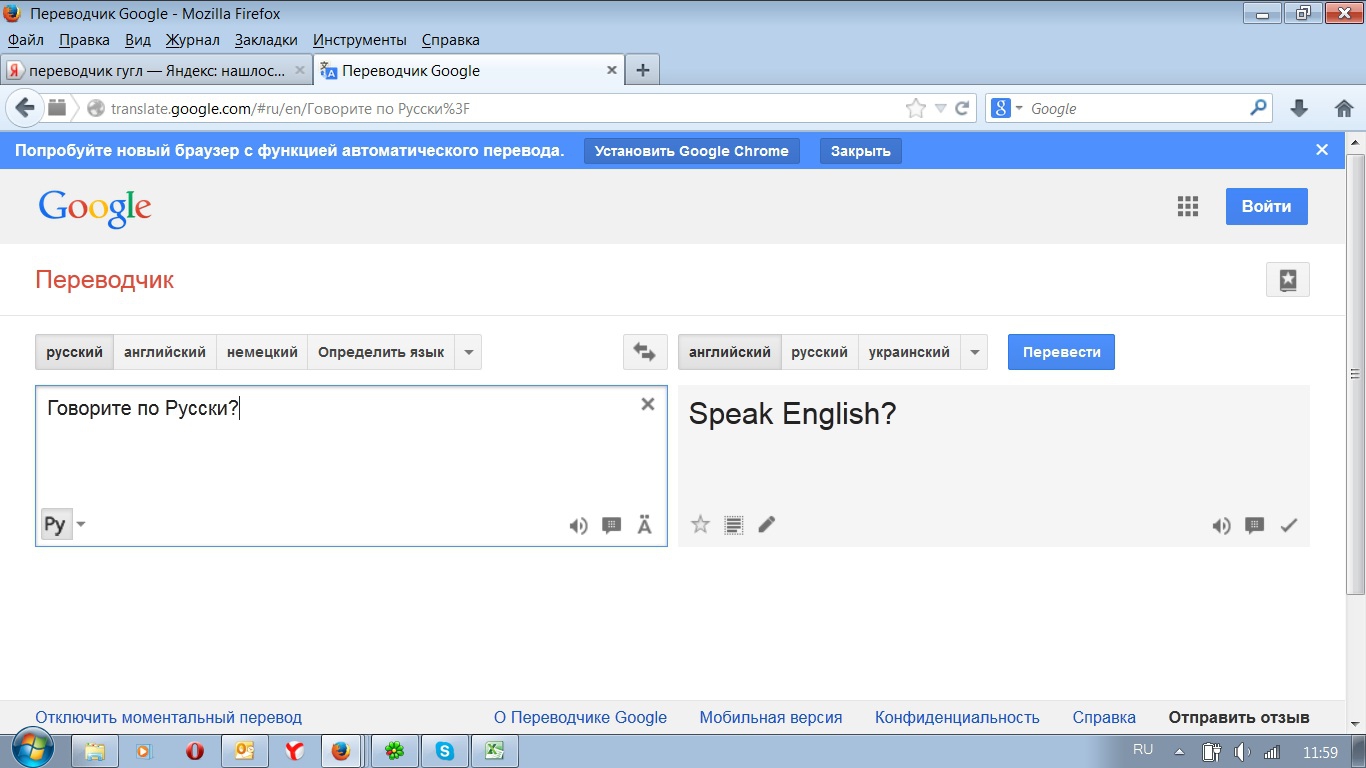The height and width of the screenshot is (768, 1366).
Task: Click Установить Google Chrome button
Action: click(691, 151)
